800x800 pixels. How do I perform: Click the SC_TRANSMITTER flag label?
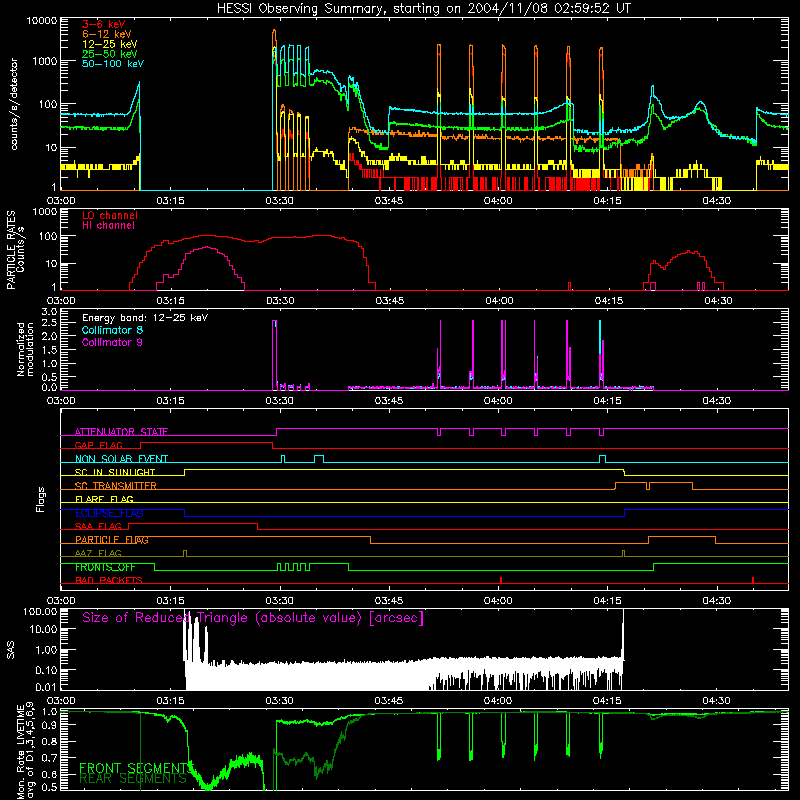[x=116, y=486]
